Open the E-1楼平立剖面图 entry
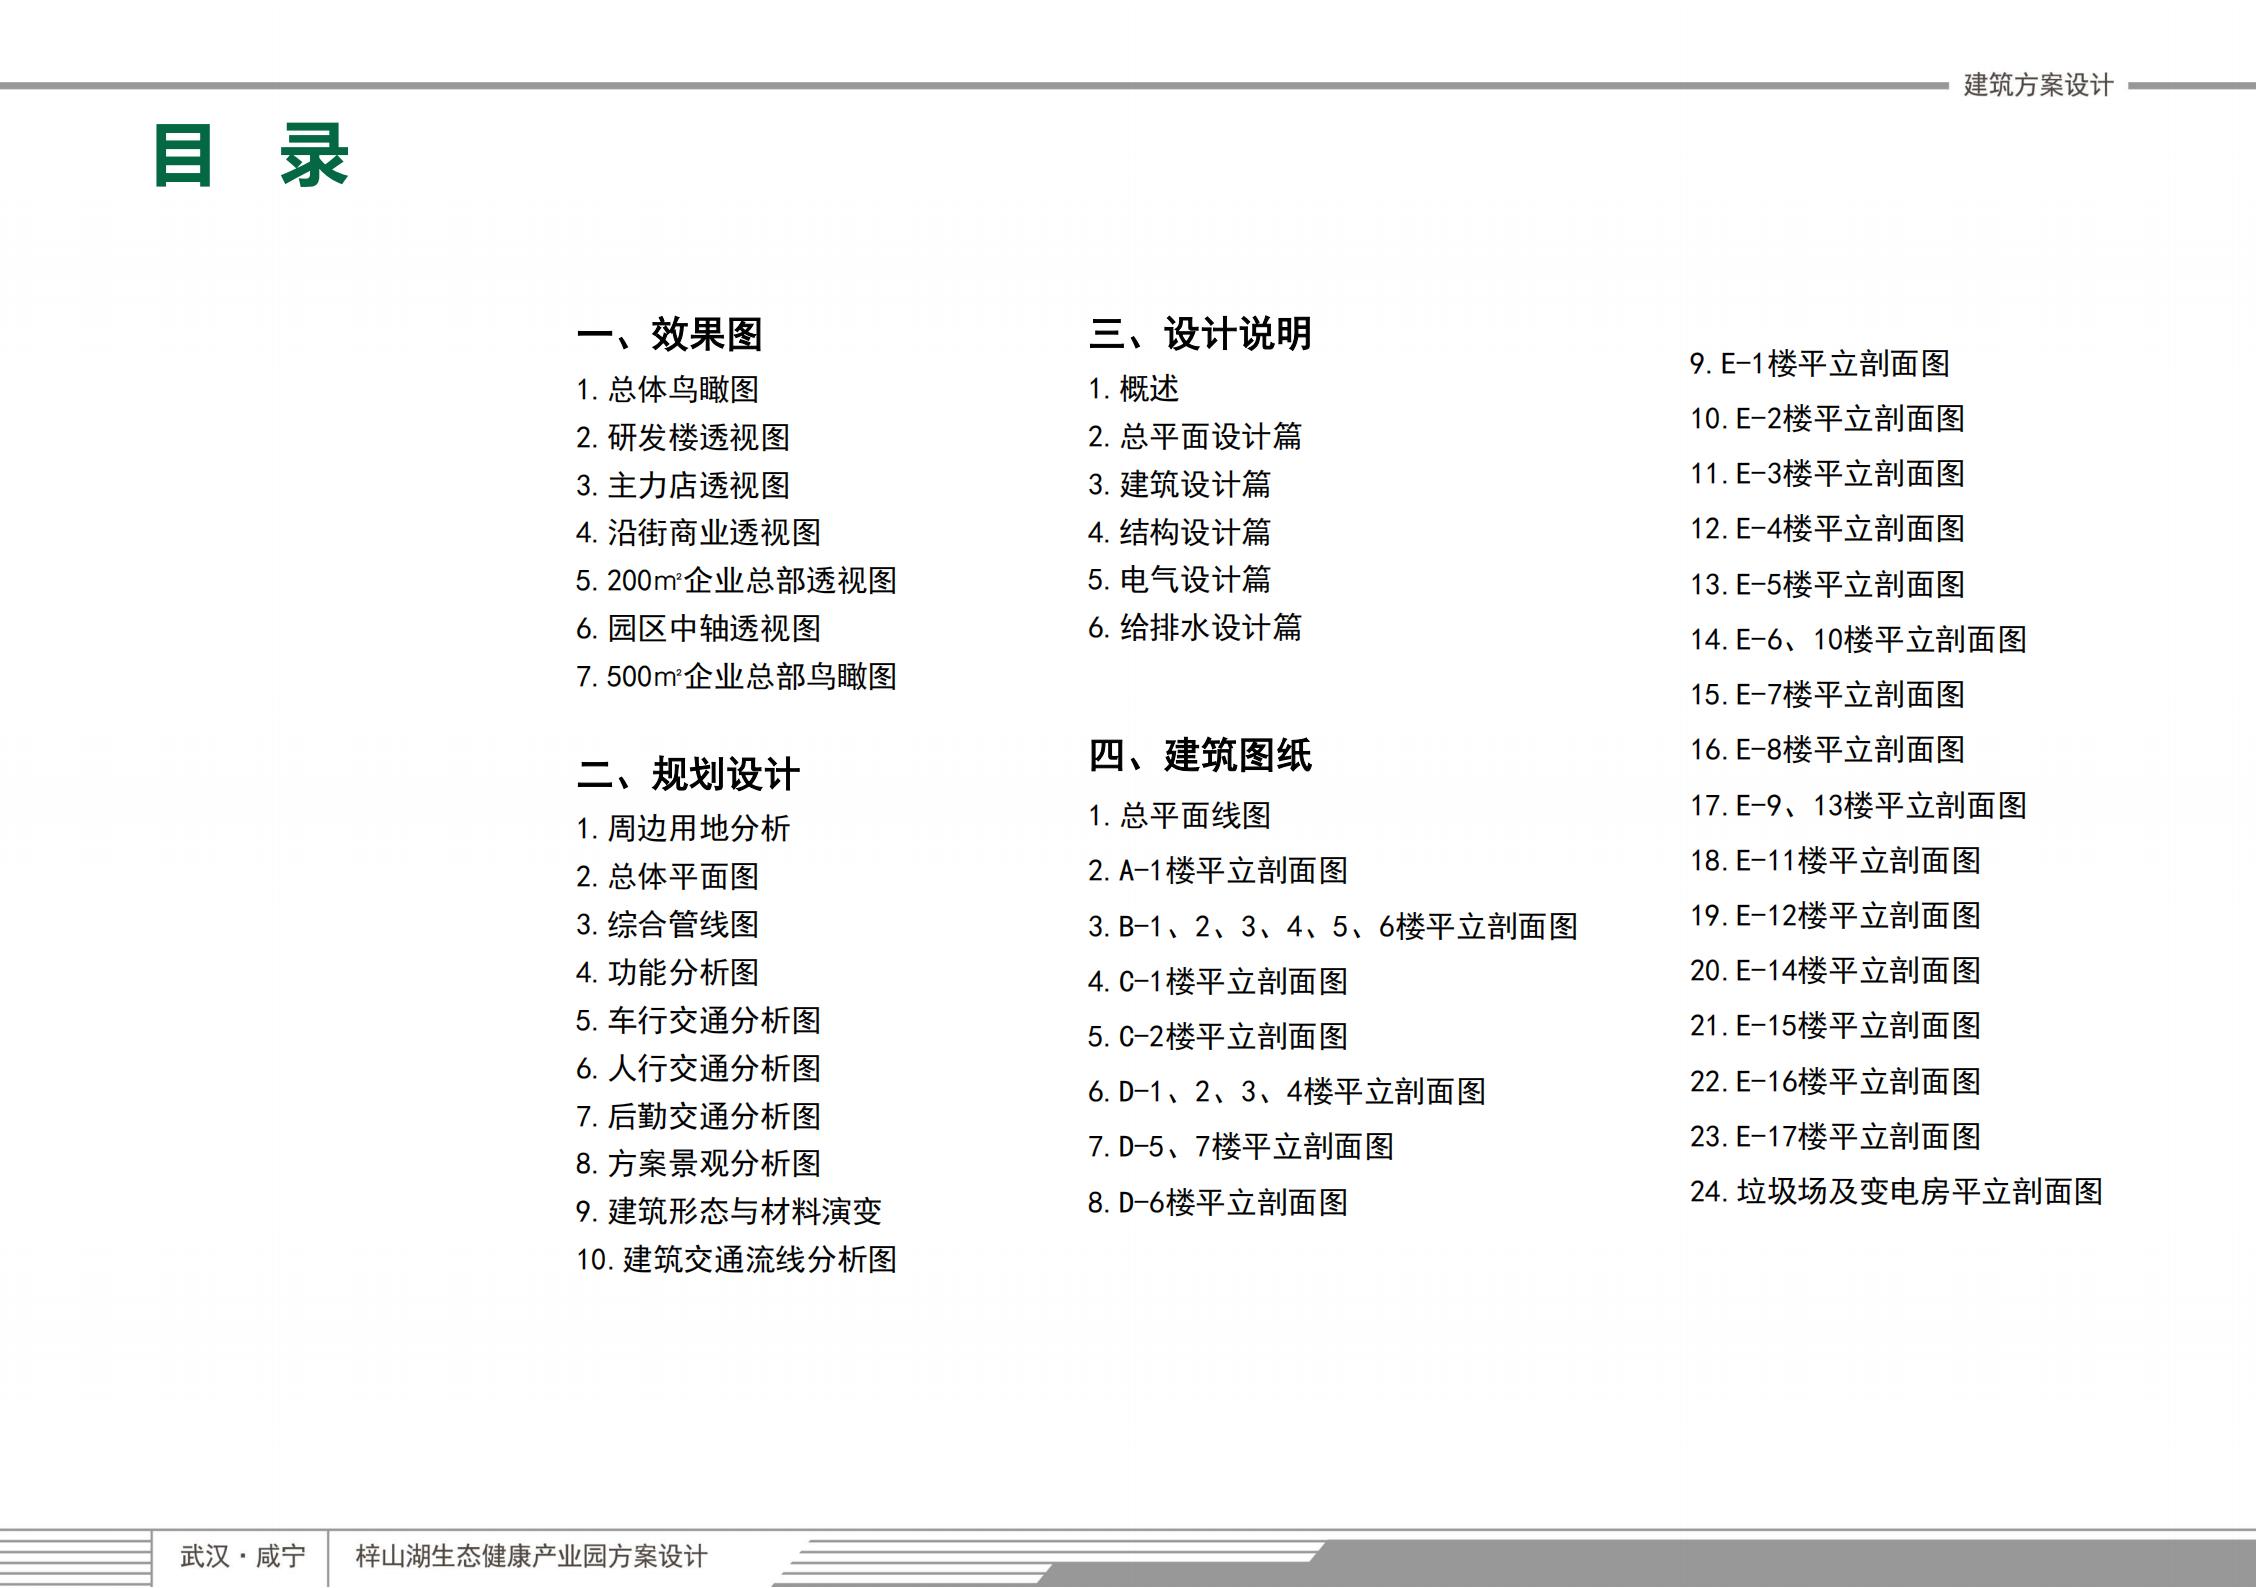 click(1820, 364)
